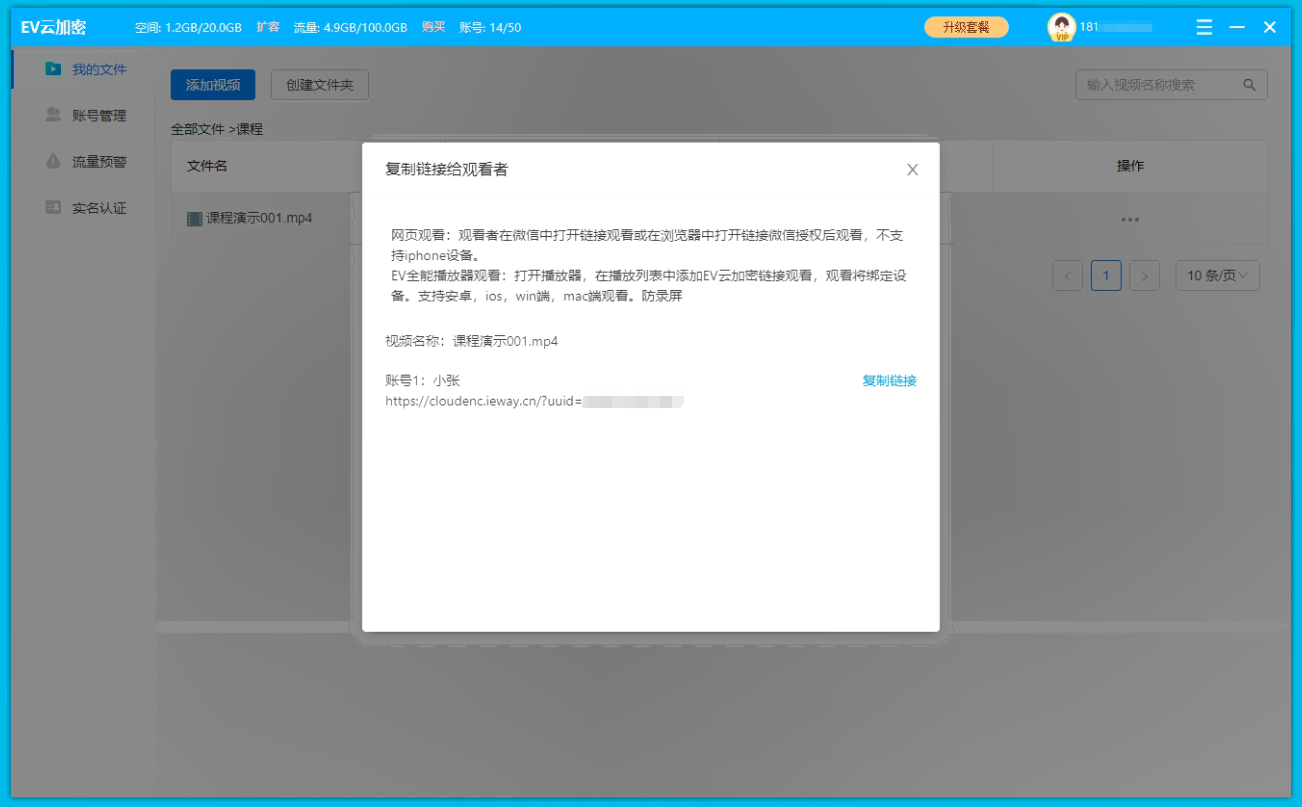This screenshot has width=1302, height=807.
Task: Click the 账号: 14/50 indicator
Action: point(490,27)
